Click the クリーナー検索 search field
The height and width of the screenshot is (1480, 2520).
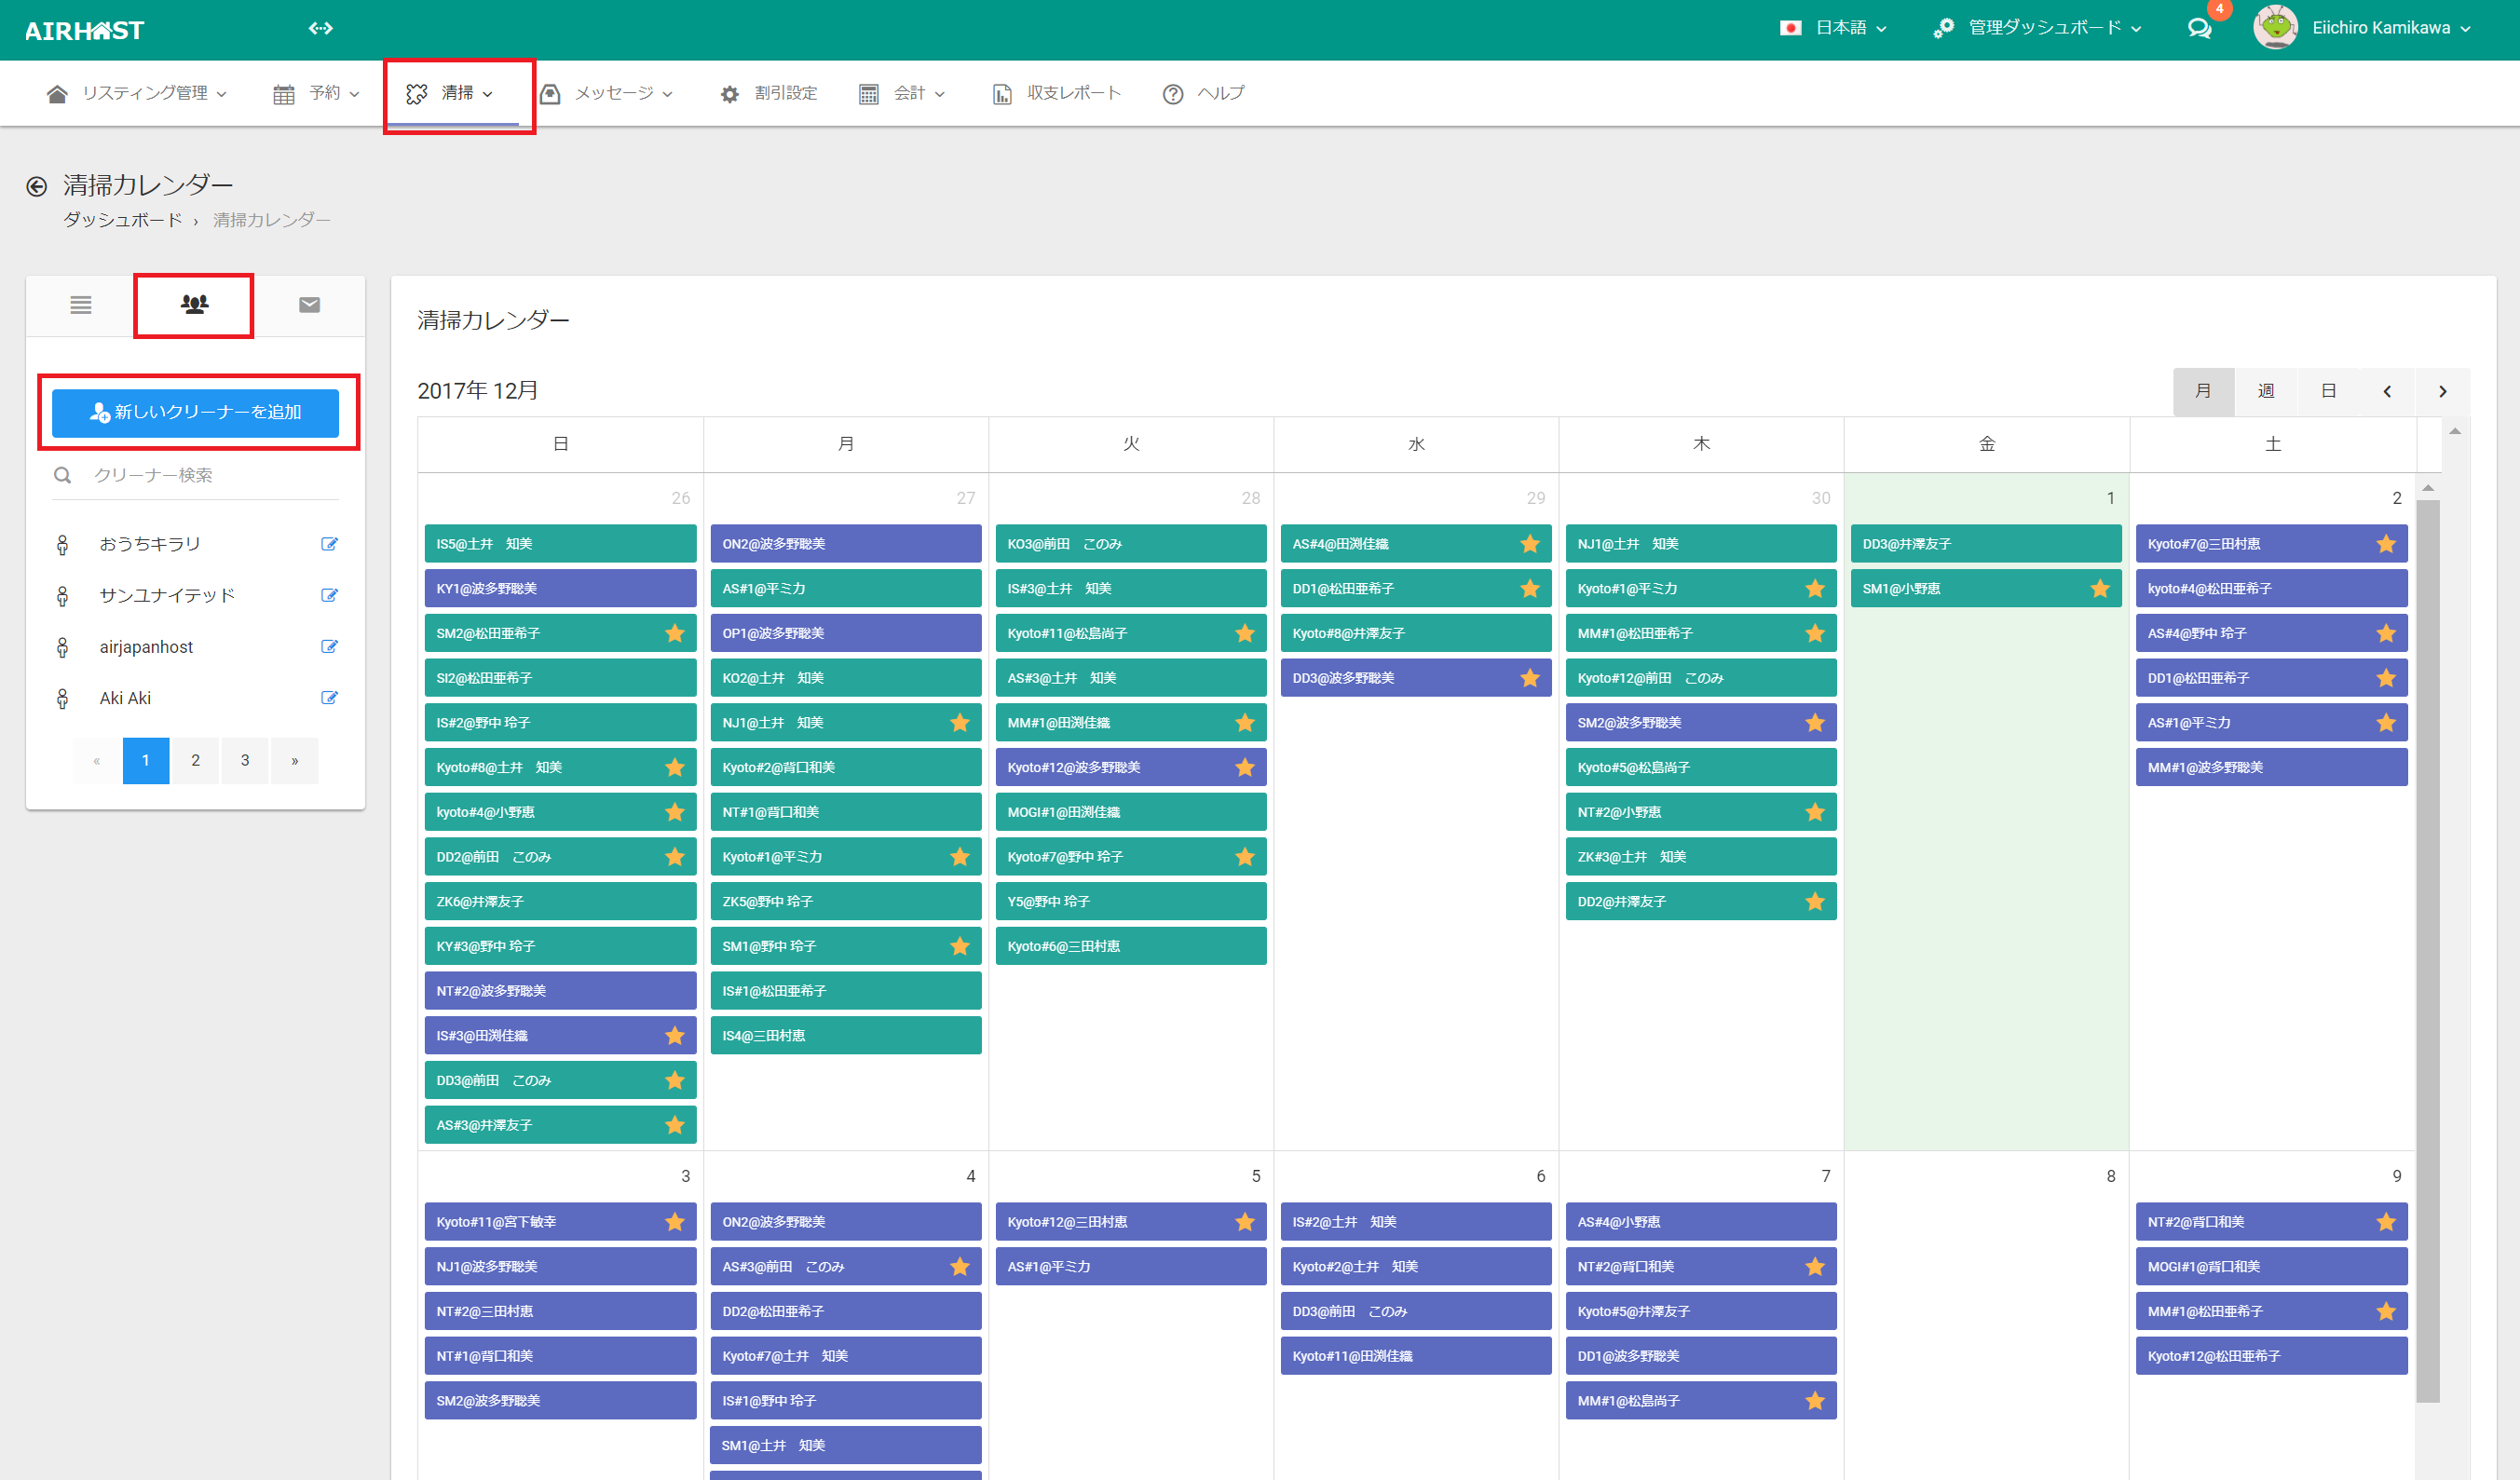pyautogui.click(x=210, y=475)
